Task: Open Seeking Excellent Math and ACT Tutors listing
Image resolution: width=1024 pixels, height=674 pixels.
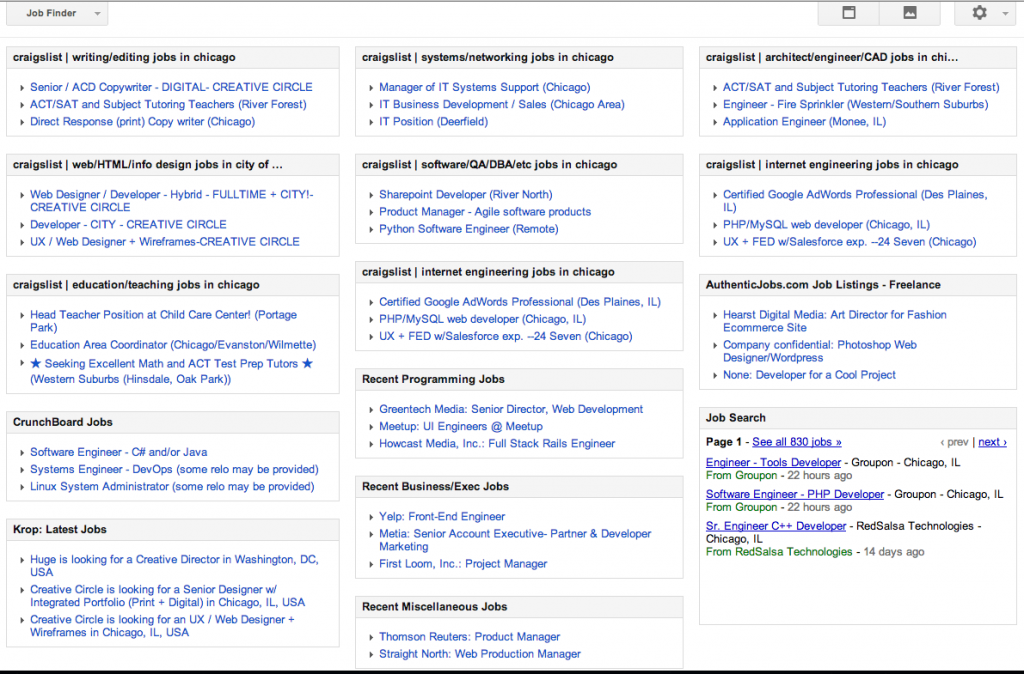Action: tap(172, 371)
